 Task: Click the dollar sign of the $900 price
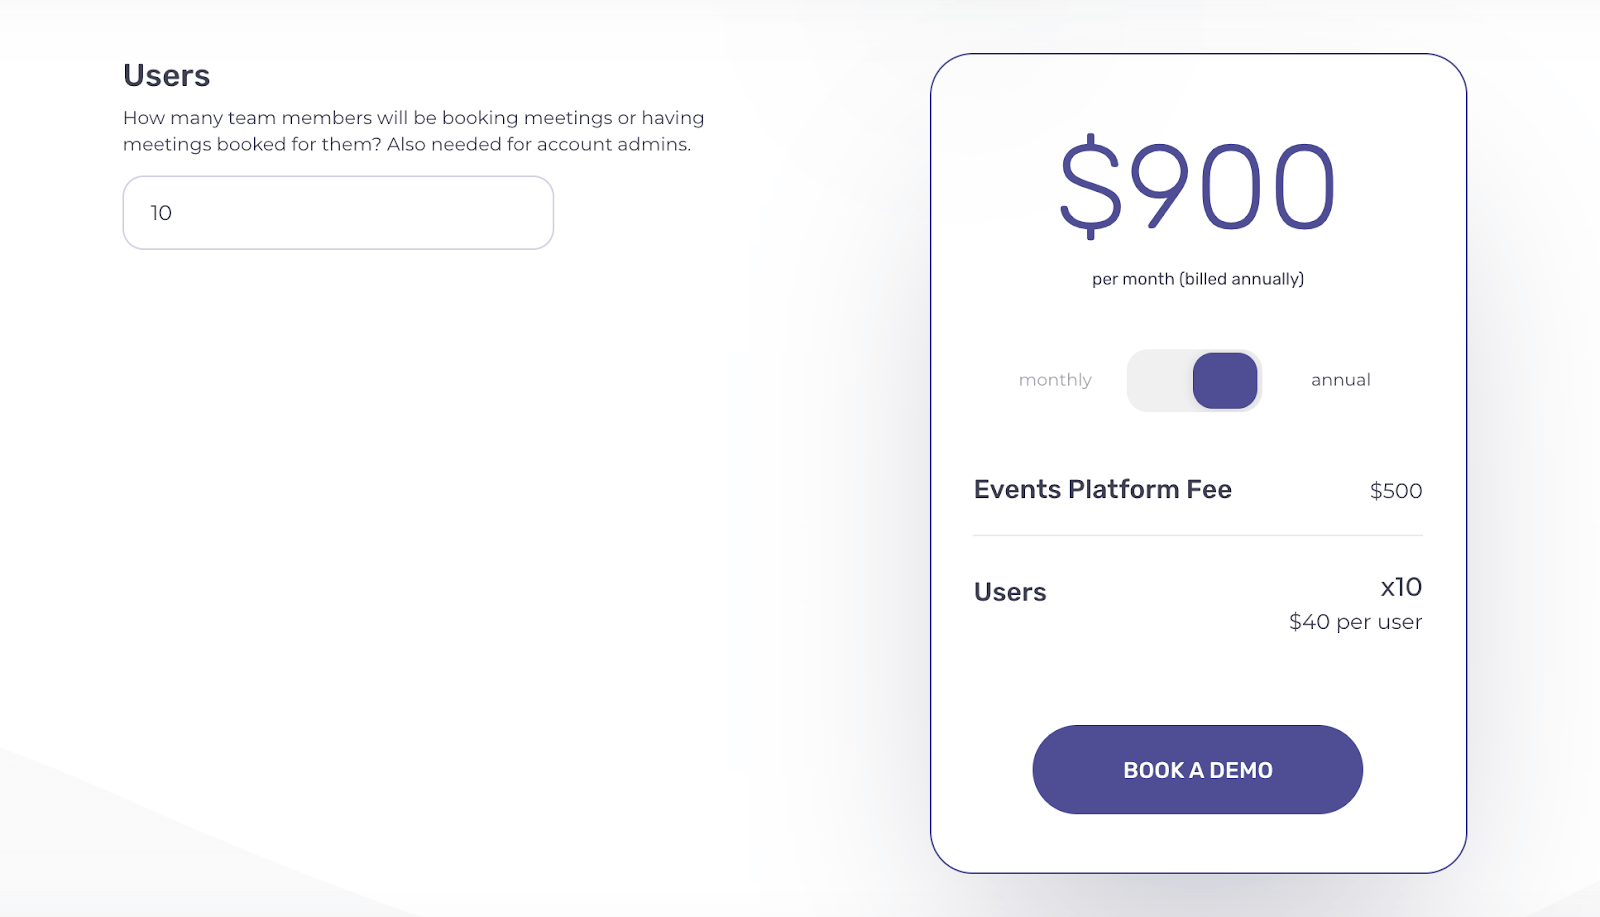pos(1090,187)
